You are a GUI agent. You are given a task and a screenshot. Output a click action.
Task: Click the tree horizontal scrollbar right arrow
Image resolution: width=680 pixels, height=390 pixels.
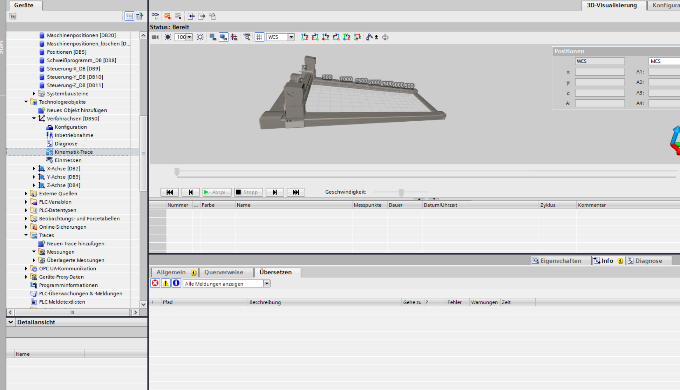click(135, 312)
